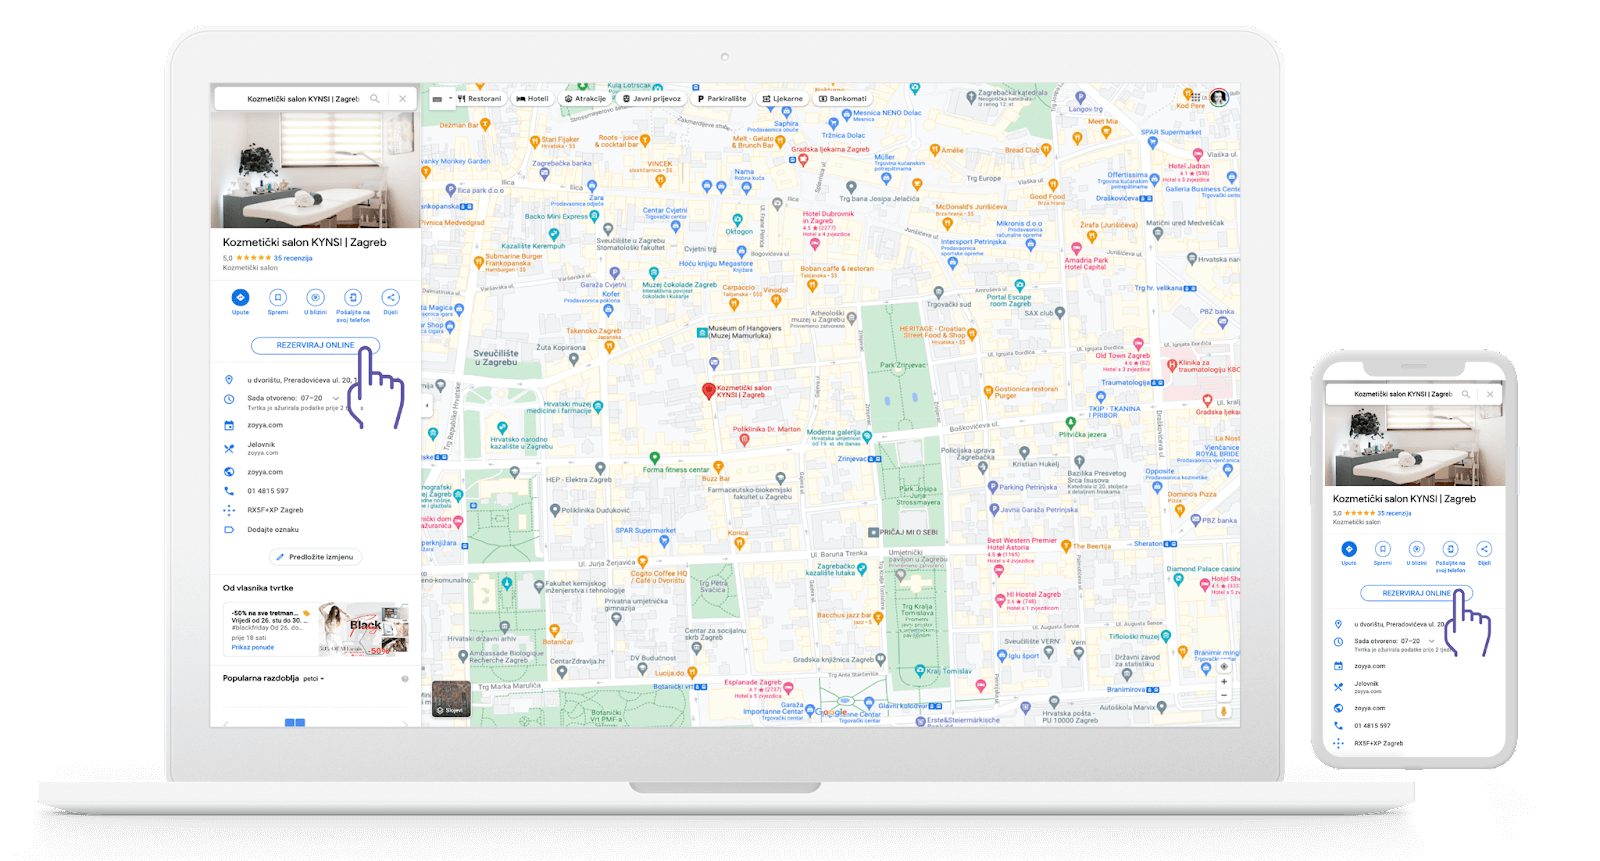Select the Atrakcije filter chip

(x=585, y=99)
